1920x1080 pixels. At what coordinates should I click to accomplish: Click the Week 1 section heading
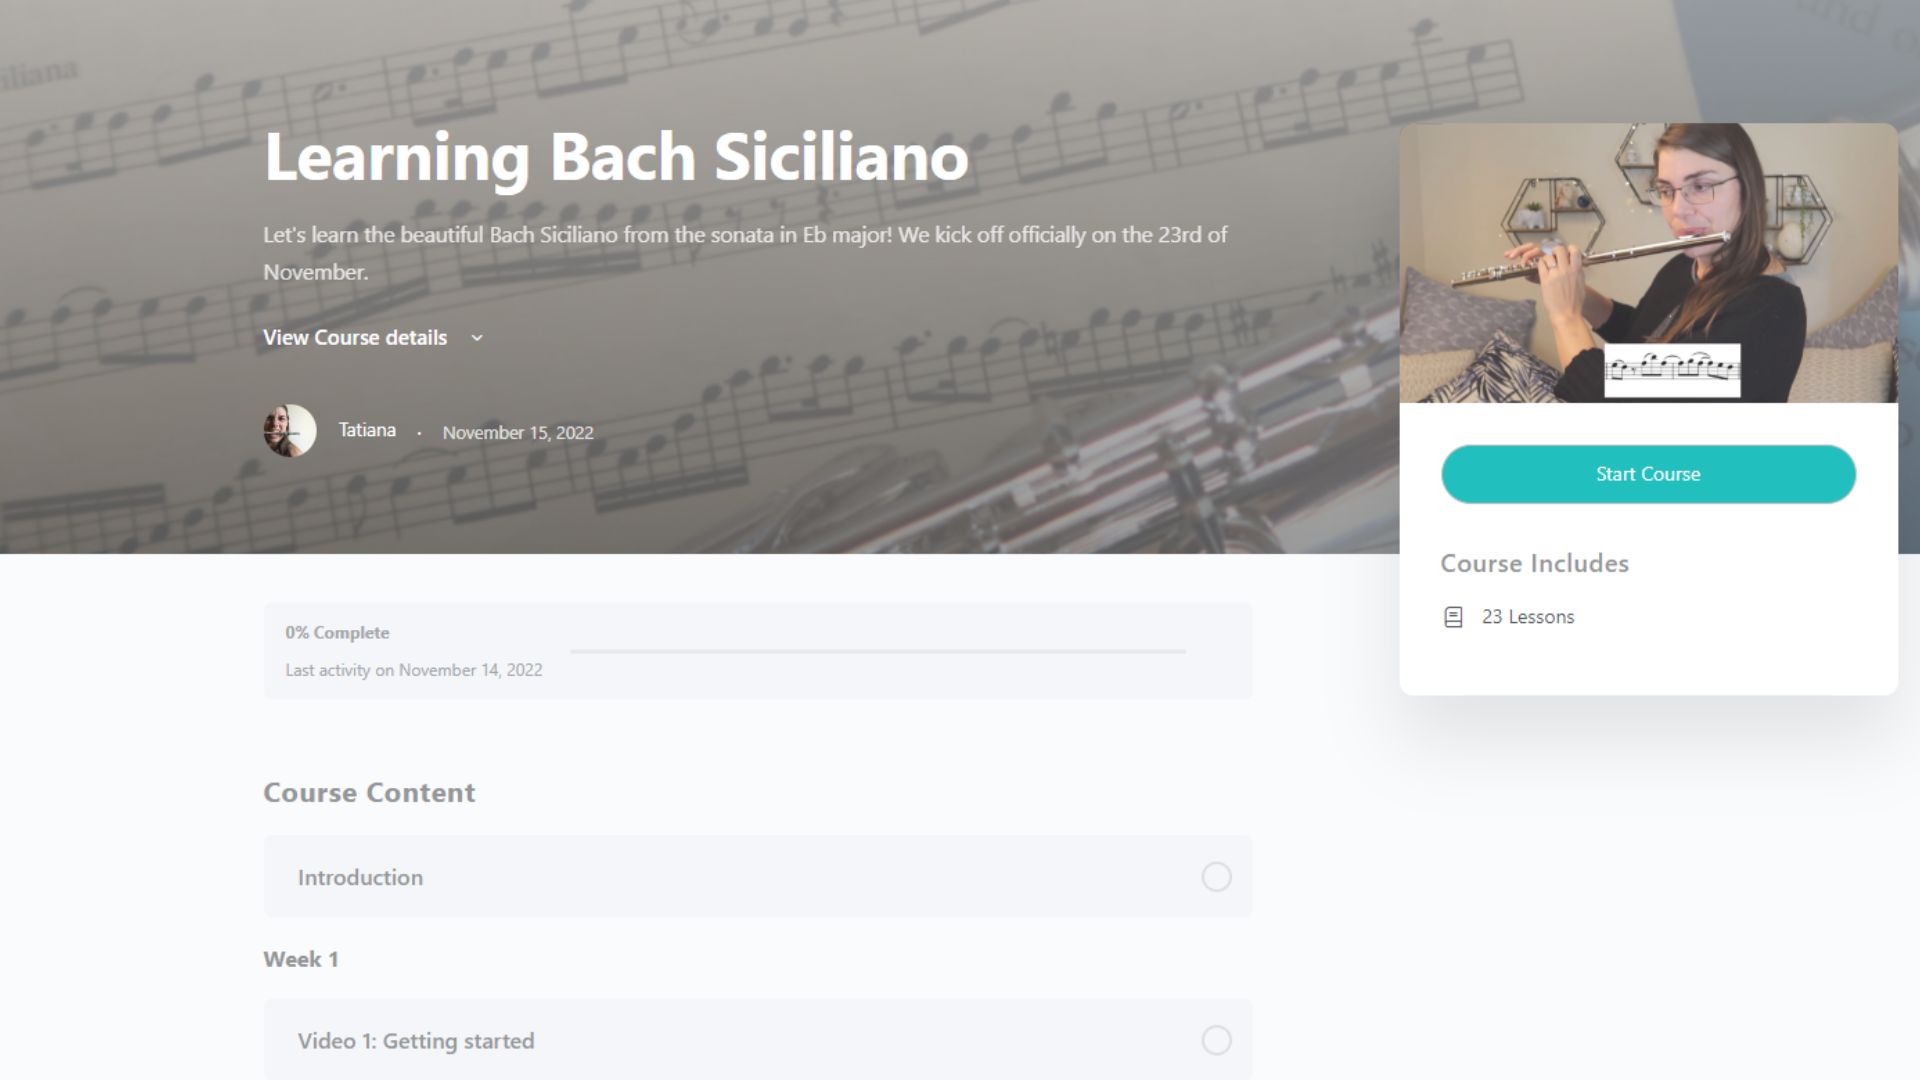(x=301, y=959)
